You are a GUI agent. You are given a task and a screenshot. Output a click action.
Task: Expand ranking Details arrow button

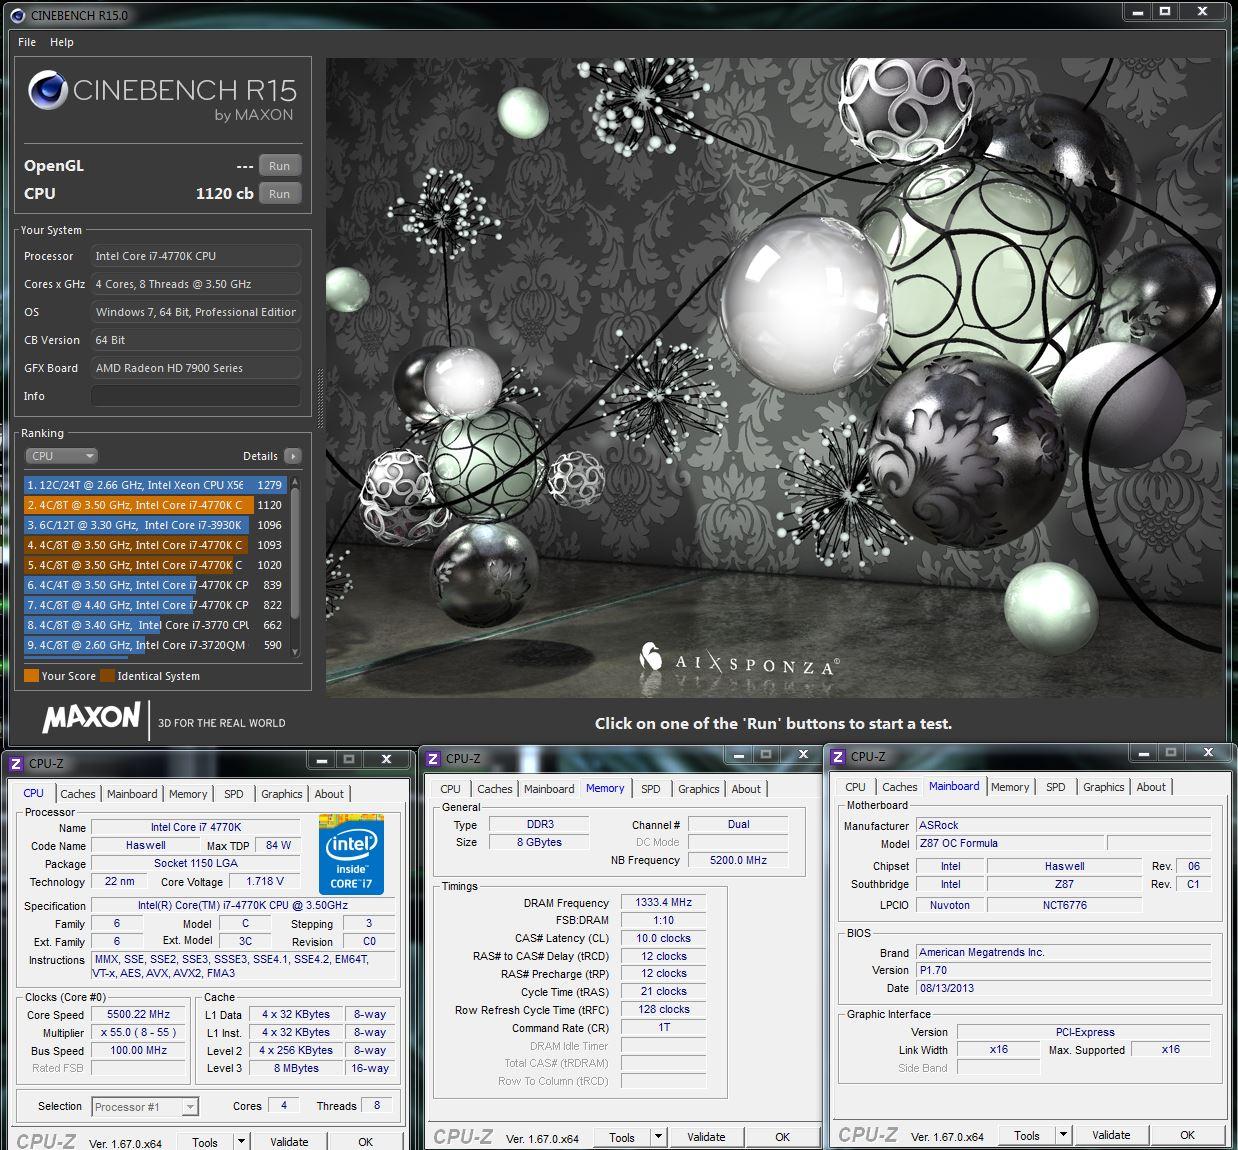click(293, 456)
